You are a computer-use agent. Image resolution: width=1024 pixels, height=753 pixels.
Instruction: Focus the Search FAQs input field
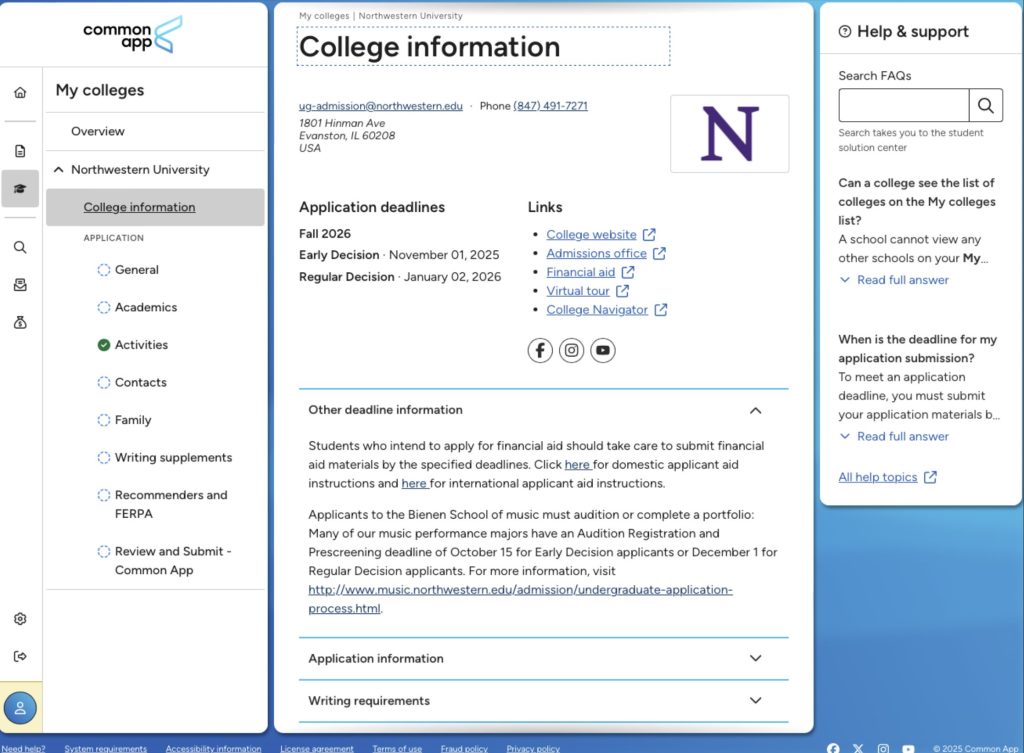click(904, 105)
